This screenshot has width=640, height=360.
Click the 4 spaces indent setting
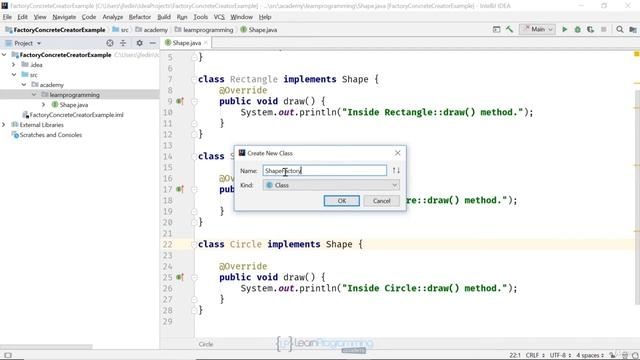(590, 355)
